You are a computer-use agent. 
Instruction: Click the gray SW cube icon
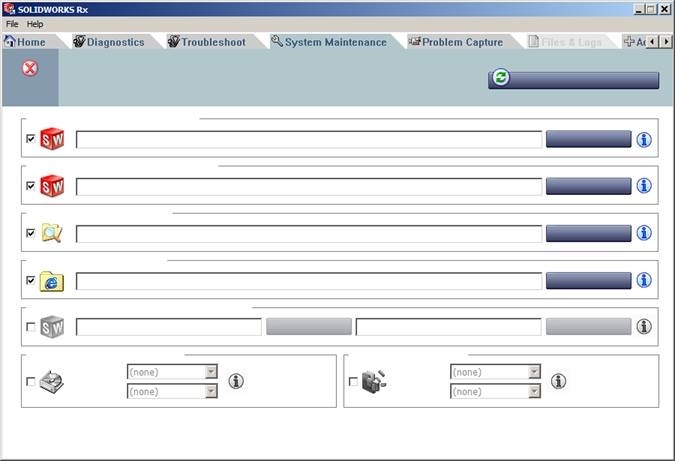click(x=52, y=327)
